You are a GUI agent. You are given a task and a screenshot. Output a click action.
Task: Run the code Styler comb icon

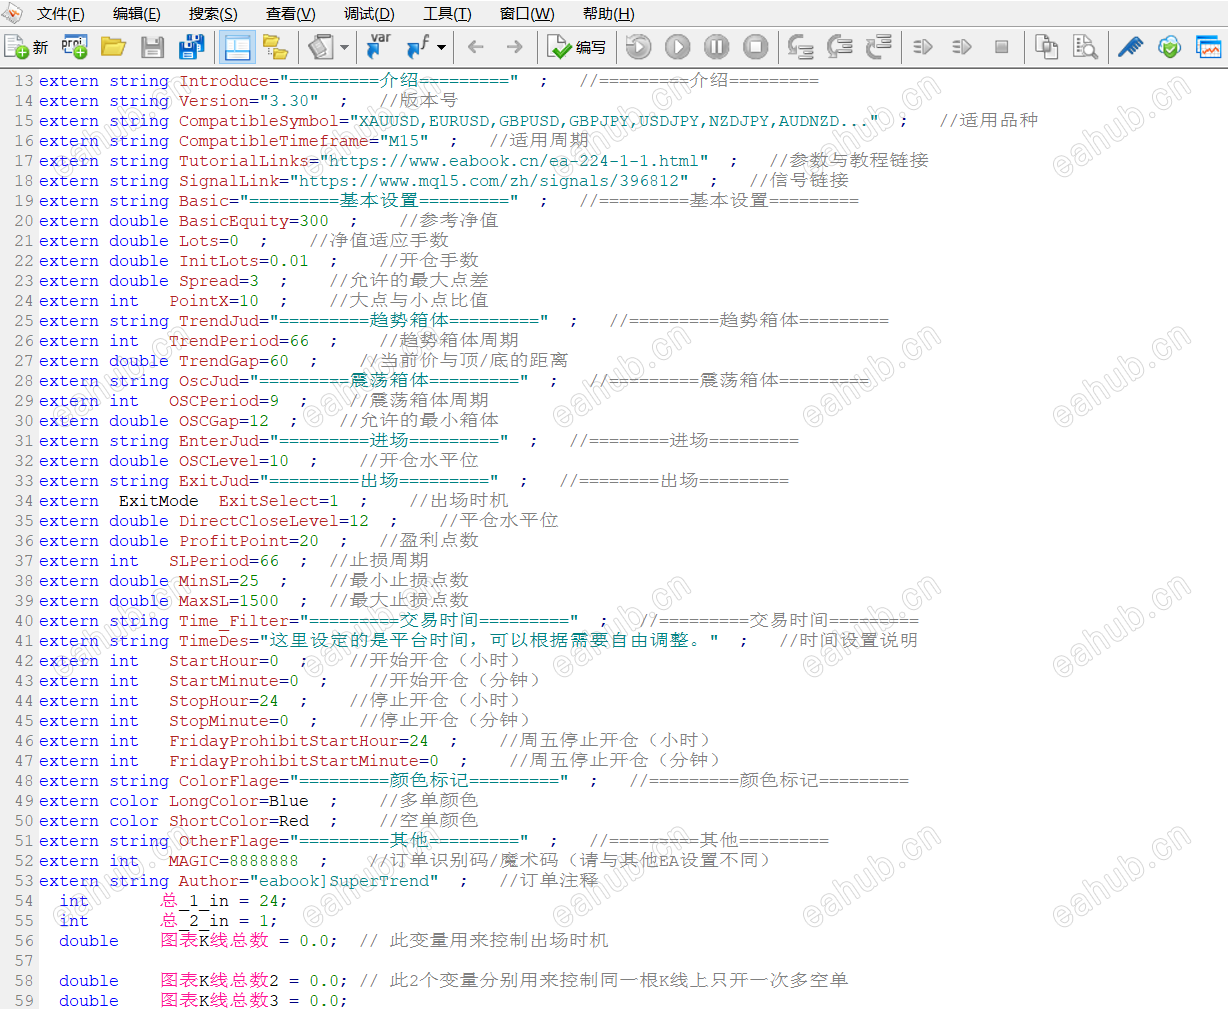[x=1131, y=47]
